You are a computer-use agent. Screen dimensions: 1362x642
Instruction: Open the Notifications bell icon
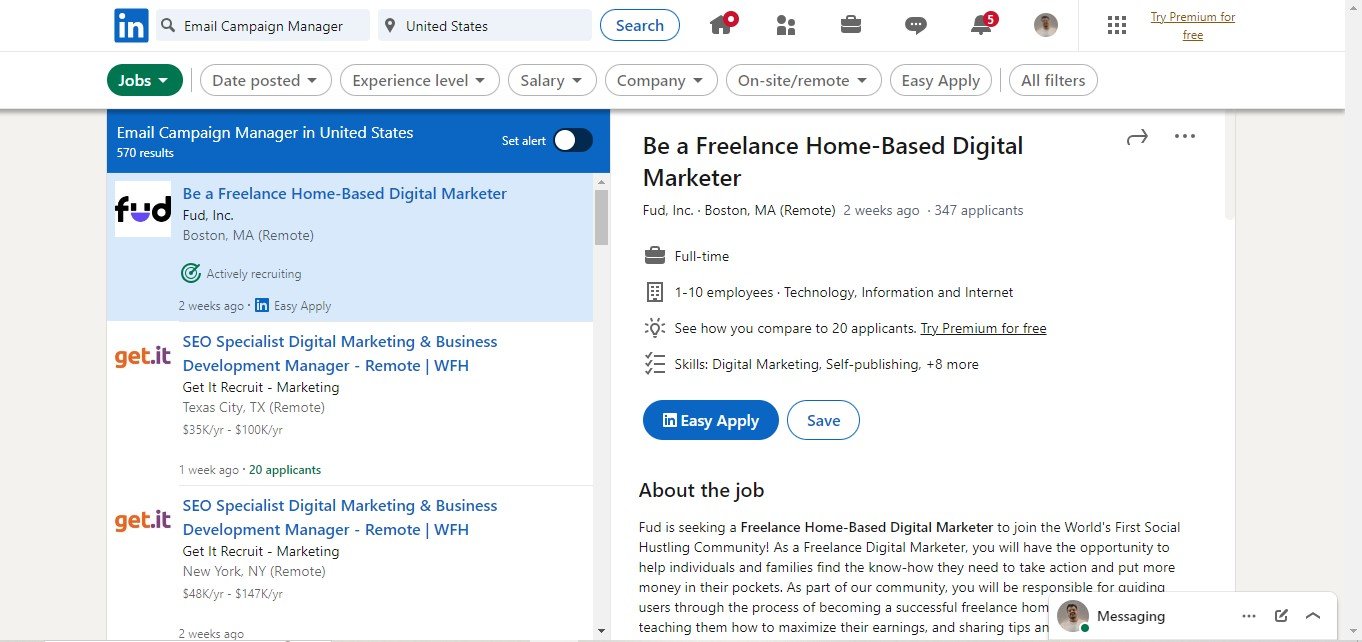(x=982, y=25)
